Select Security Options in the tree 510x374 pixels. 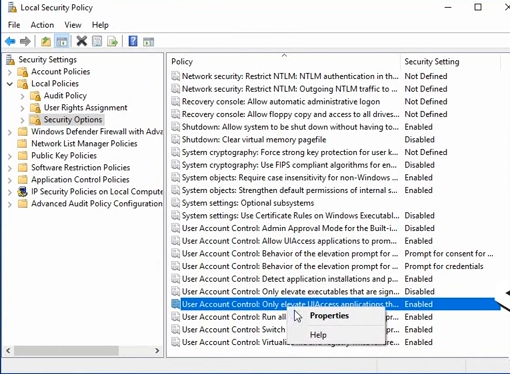pyautogui.click(x=73, y=120)
